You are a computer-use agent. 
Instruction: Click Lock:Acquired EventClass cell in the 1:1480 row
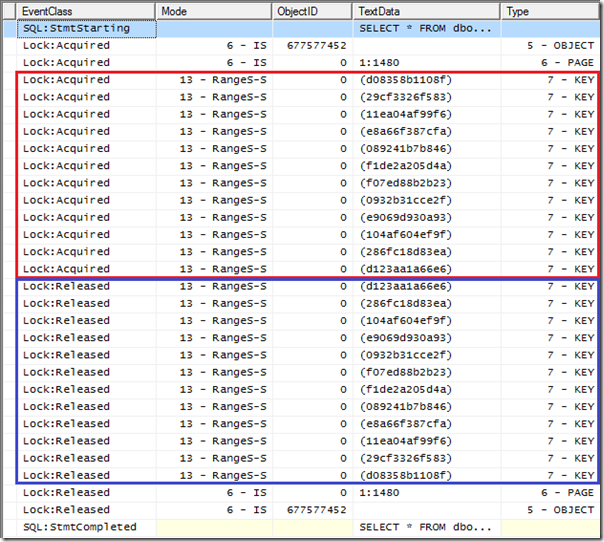[66, 62]
